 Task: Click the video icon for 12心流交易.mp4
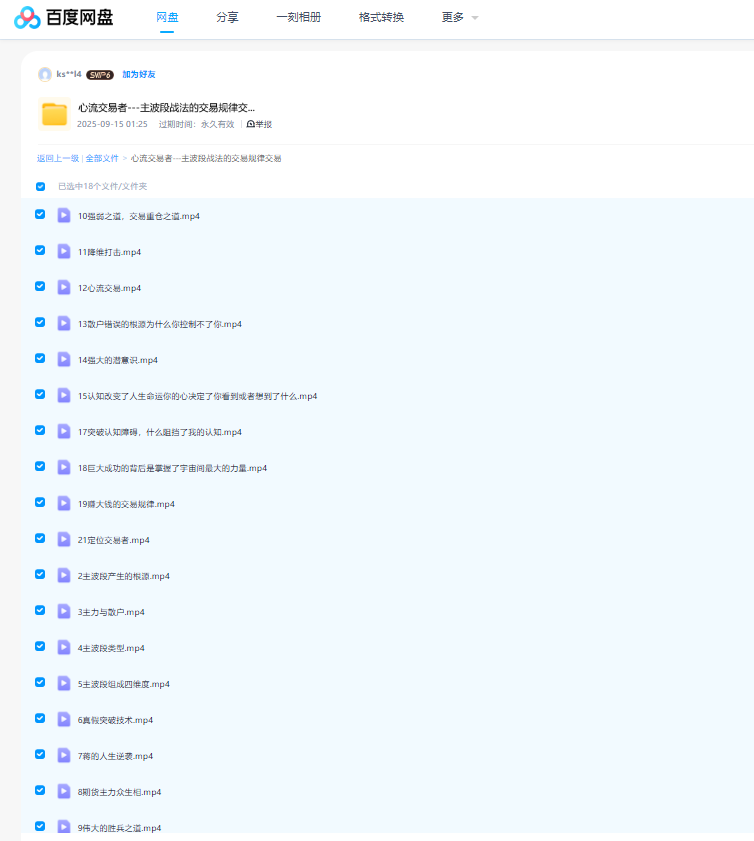tap(64, 287)
